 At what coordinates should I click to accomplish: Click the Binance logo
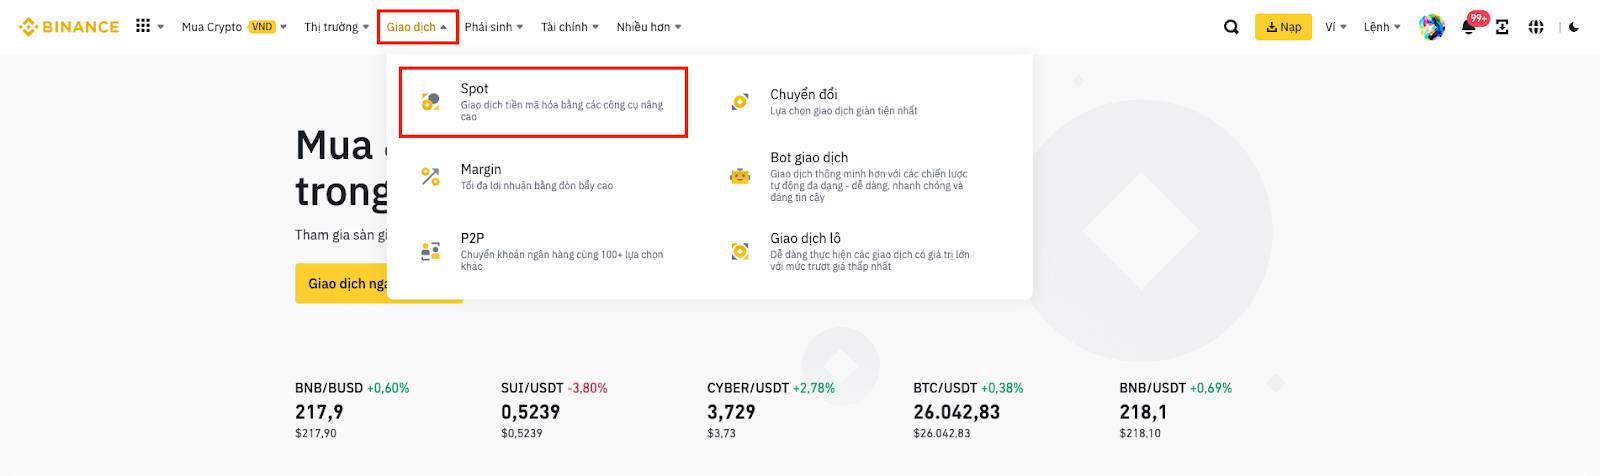(69, 27)
